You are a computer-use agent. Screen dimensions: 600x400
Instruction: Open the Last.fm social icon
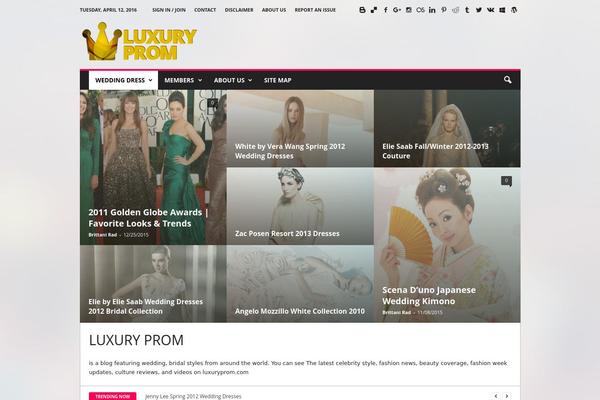click(x=421, y=10)
